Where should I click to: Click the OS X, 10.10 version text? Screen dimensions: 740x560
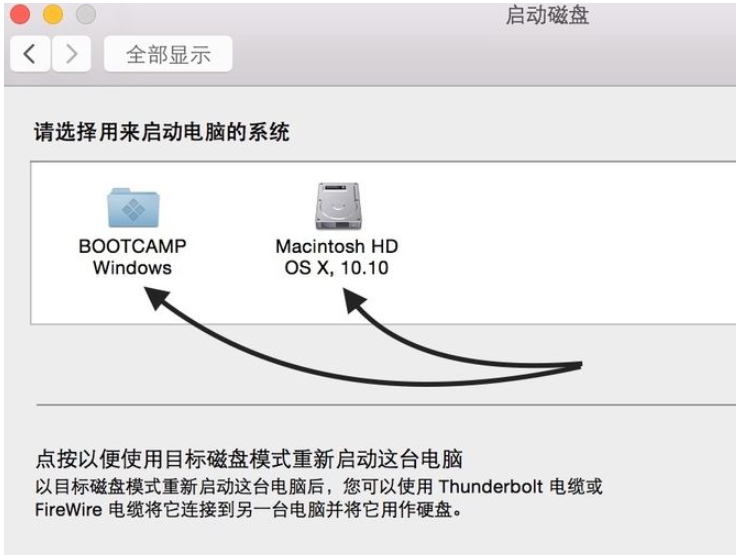point(336,267)
